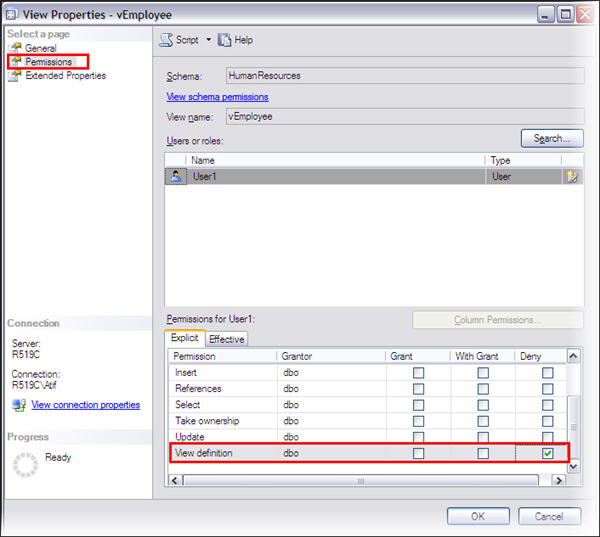Open the Script dropdown arrow
600x537 pixels.
(x=209, y=40)
